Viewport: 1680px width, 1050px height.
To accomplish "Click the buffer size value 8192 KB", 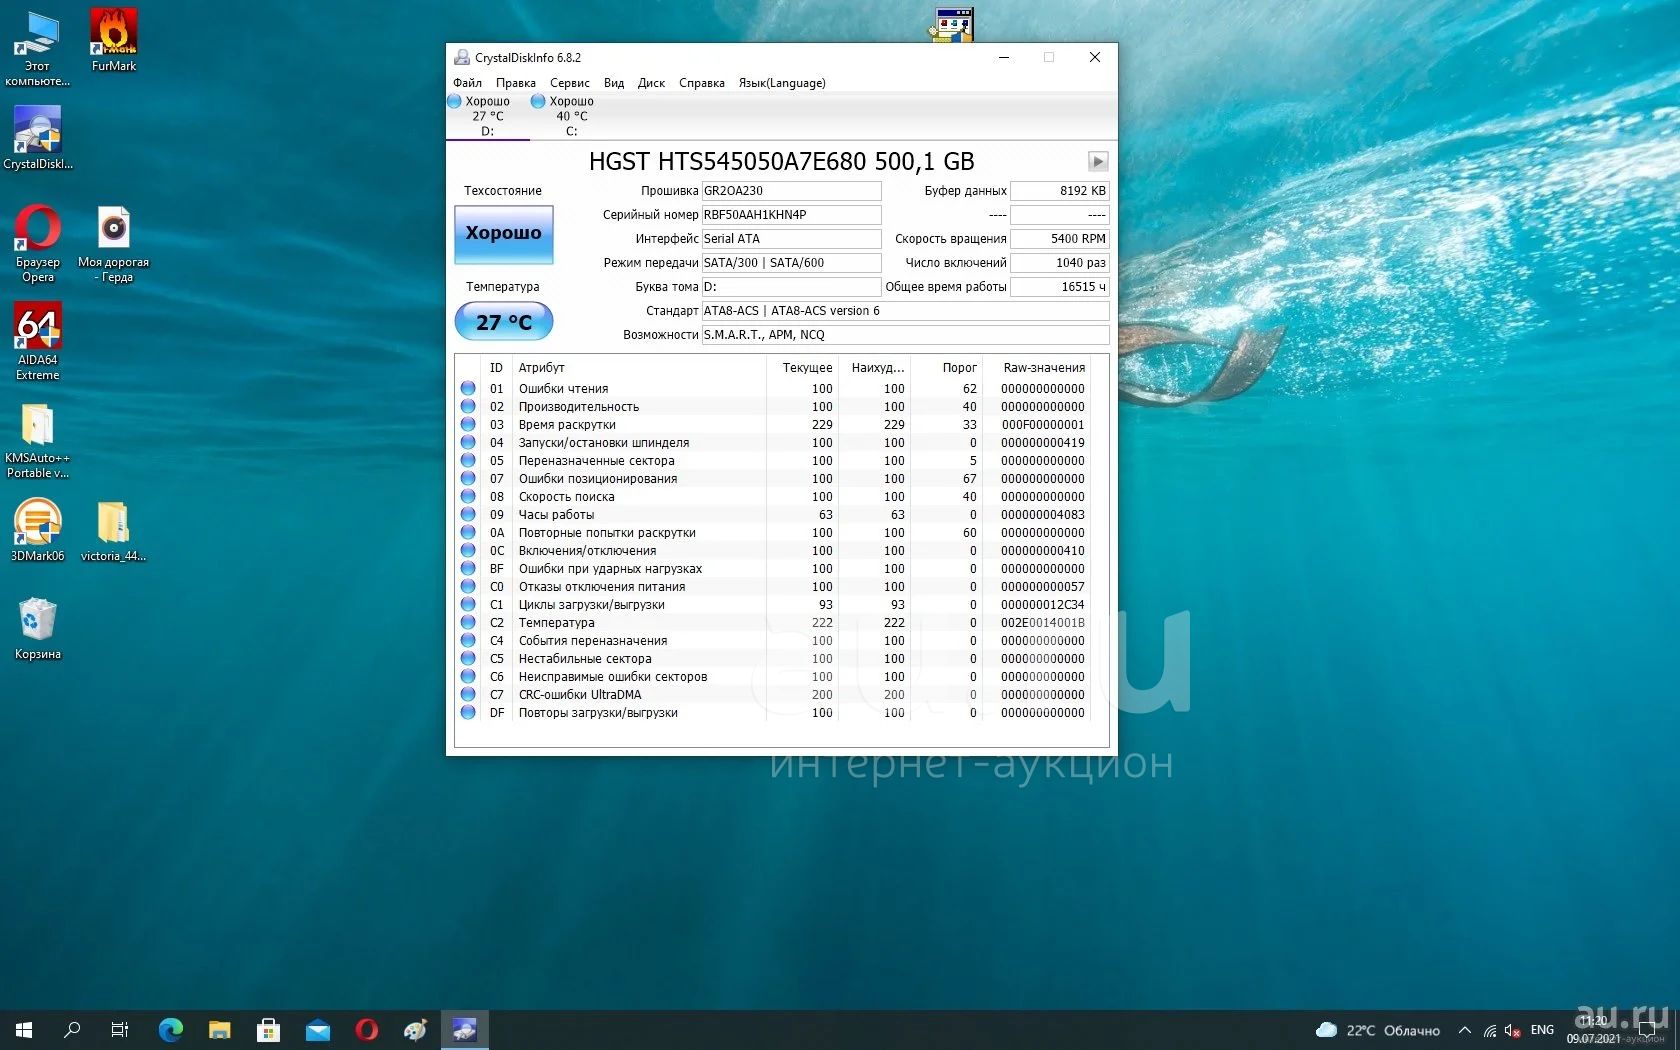I will click(x=1060, y=191).
